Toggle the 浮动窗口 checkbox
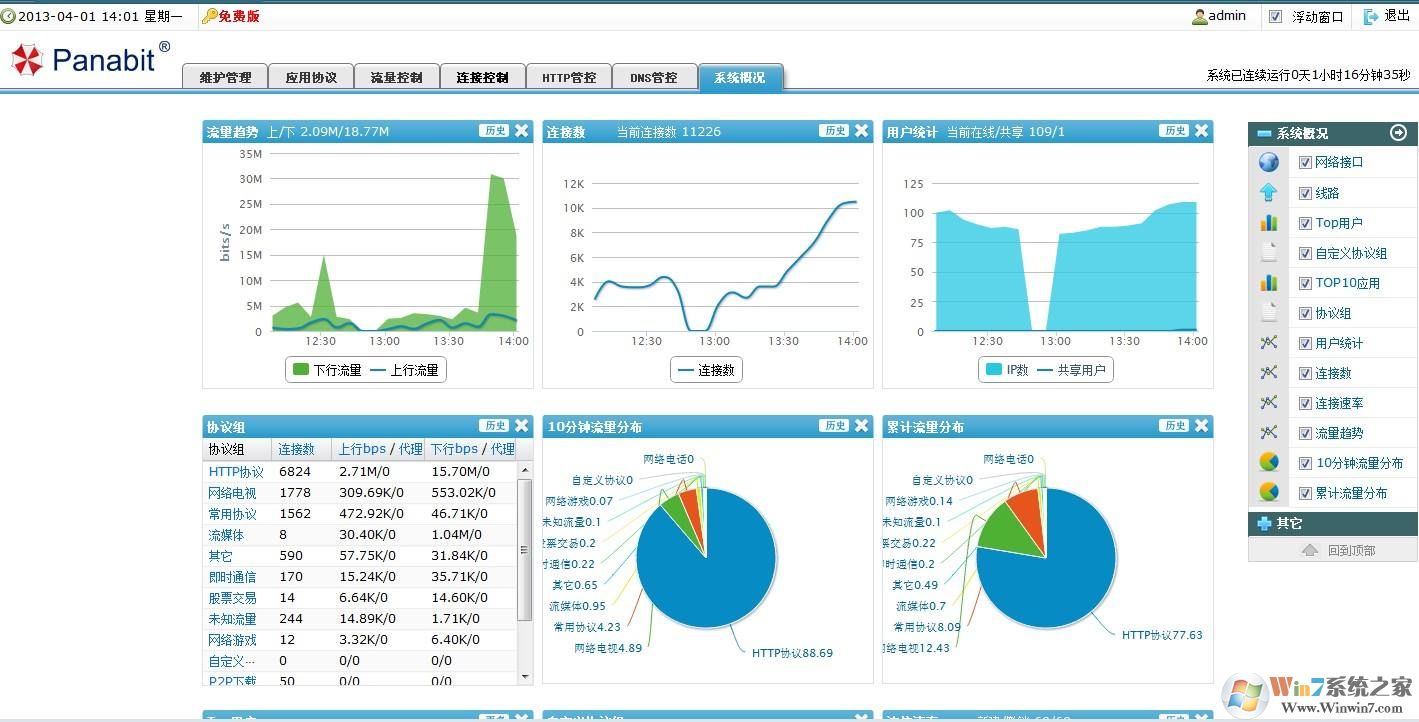 coord(1274,15)
